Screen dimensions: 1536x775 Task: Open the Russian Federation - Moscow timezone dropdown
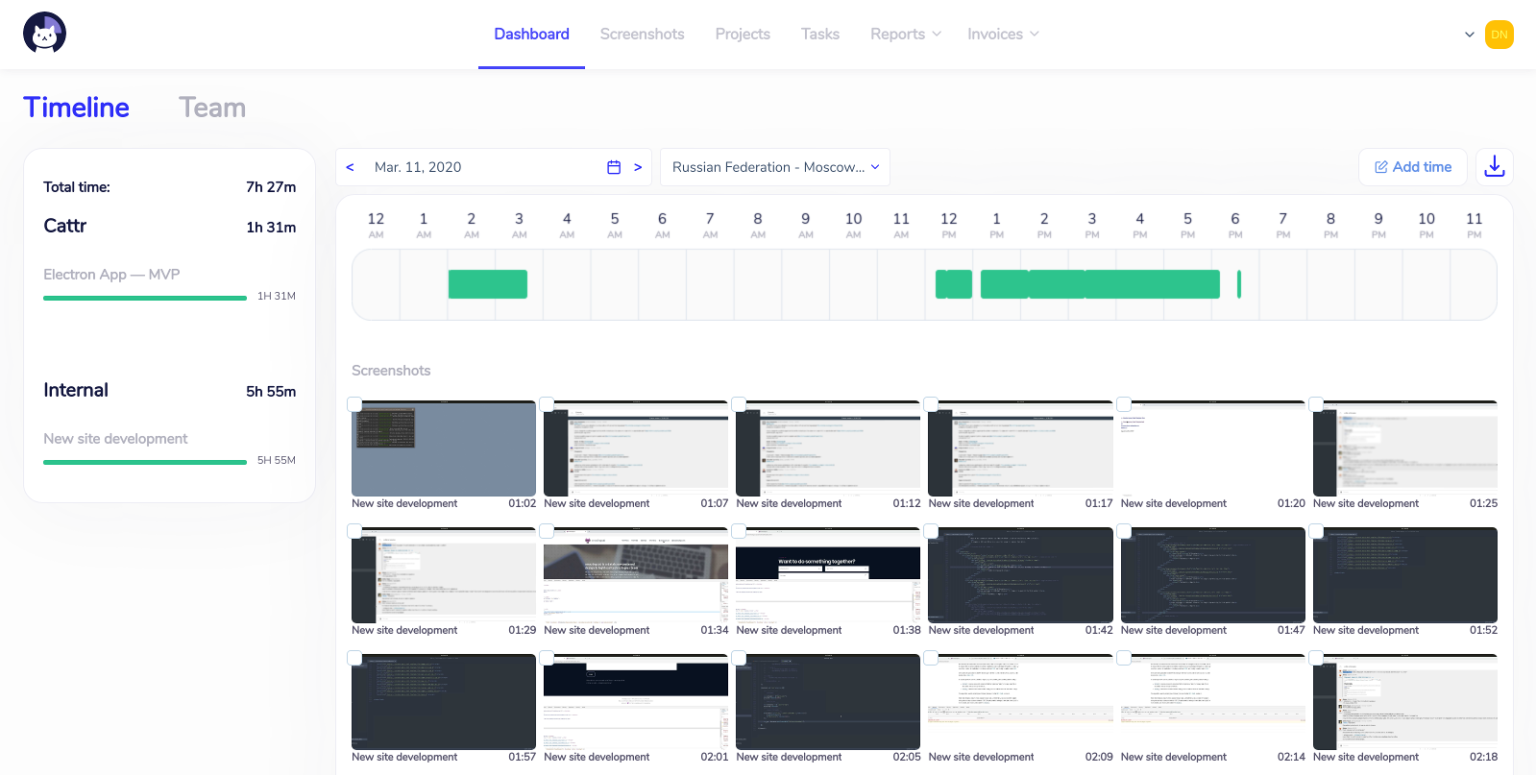point(775,167)
